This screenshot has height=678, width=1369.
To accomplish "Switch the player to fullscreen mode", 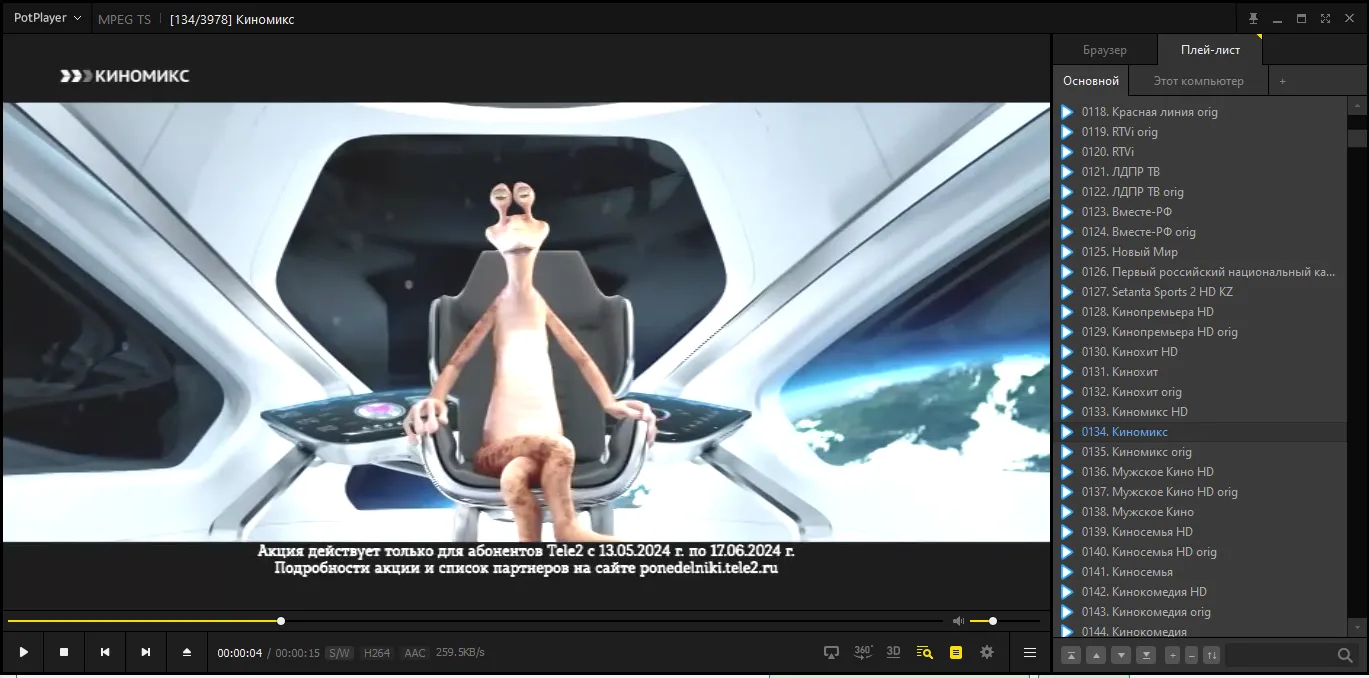I will (1325, 18).
